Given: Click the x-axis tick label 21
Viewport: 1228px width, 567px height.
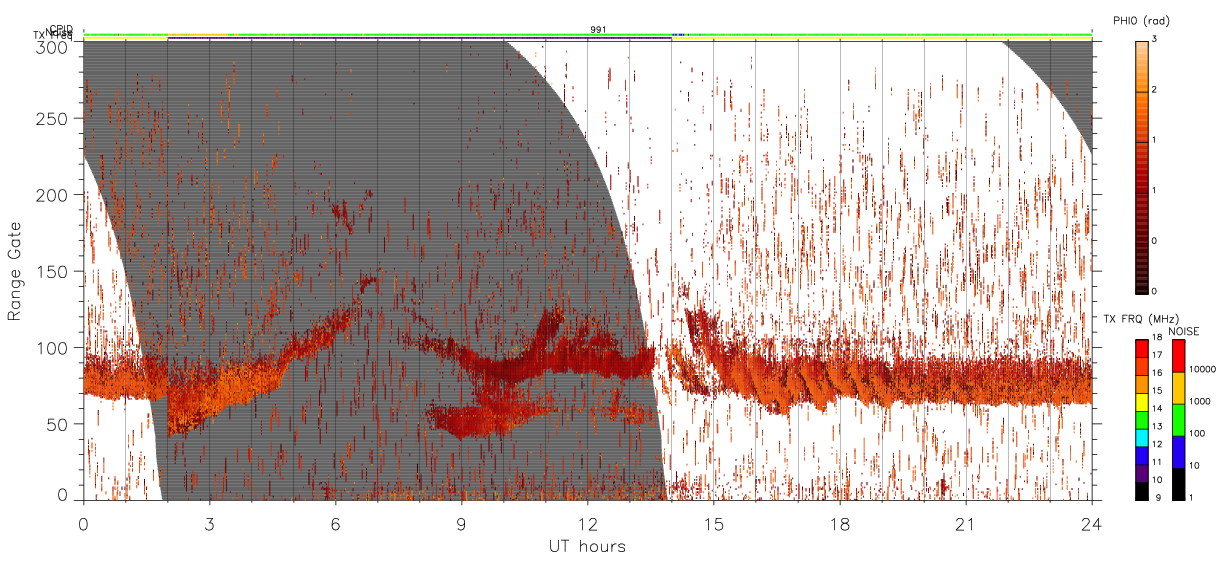Looking at the screenshot, I should pyautogui.click(x=966, y=524).
